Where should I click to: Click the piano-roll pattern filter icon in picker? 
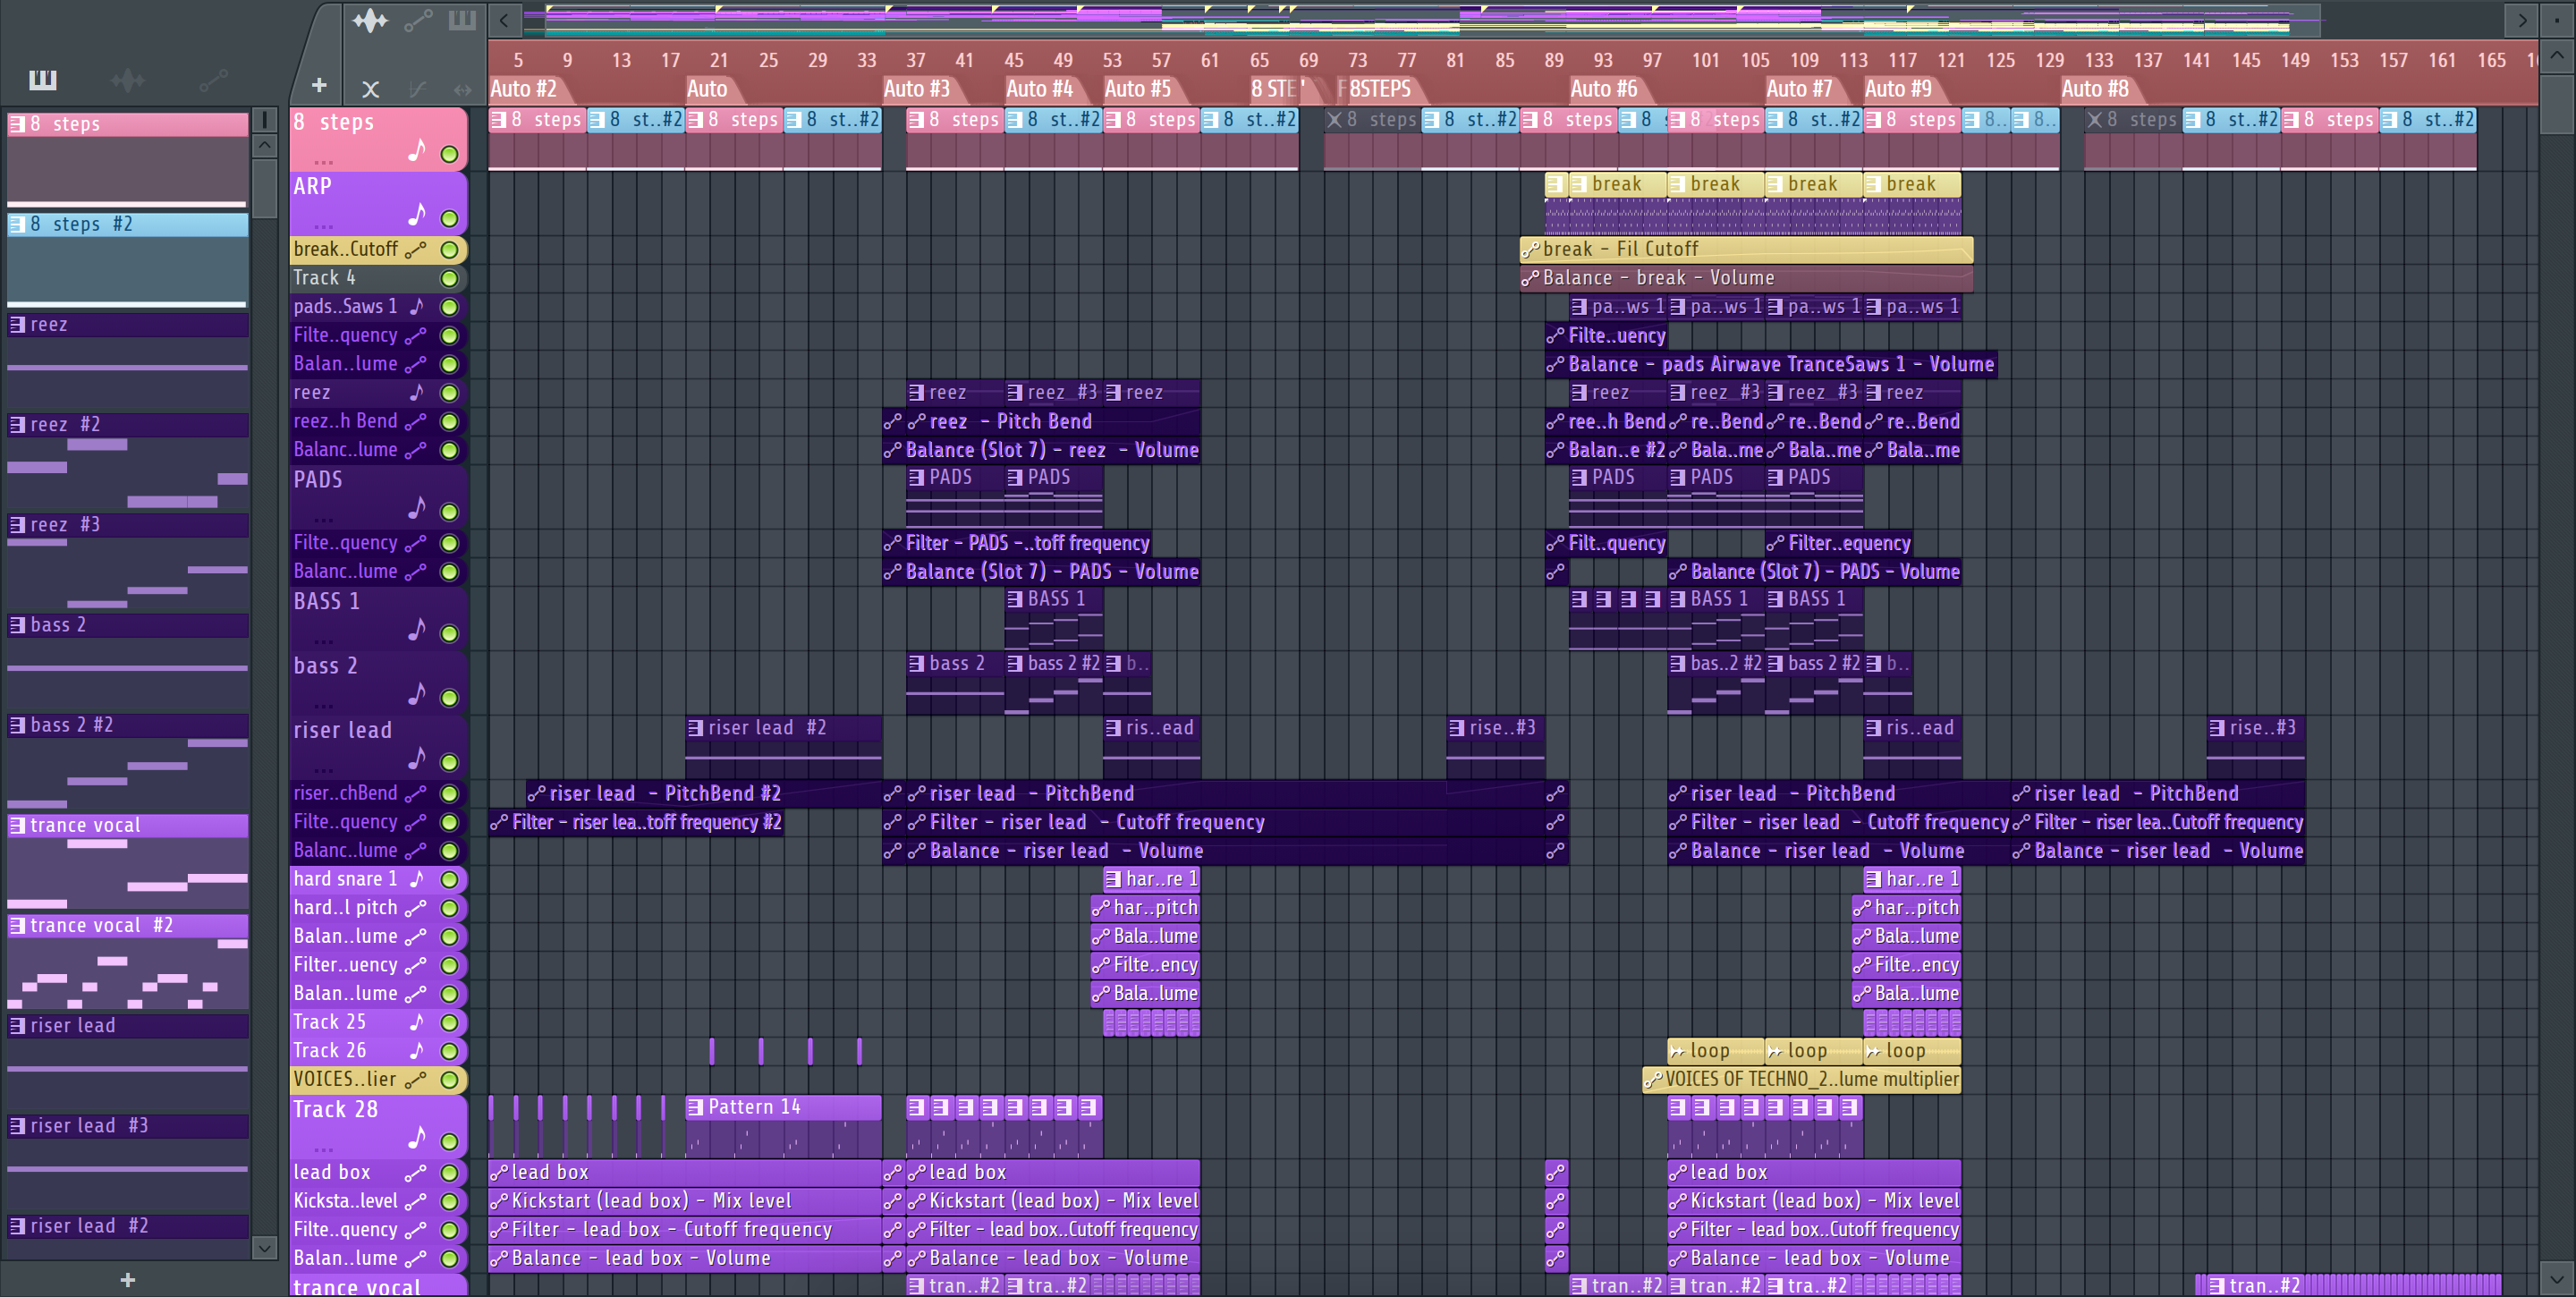(42, 80)
